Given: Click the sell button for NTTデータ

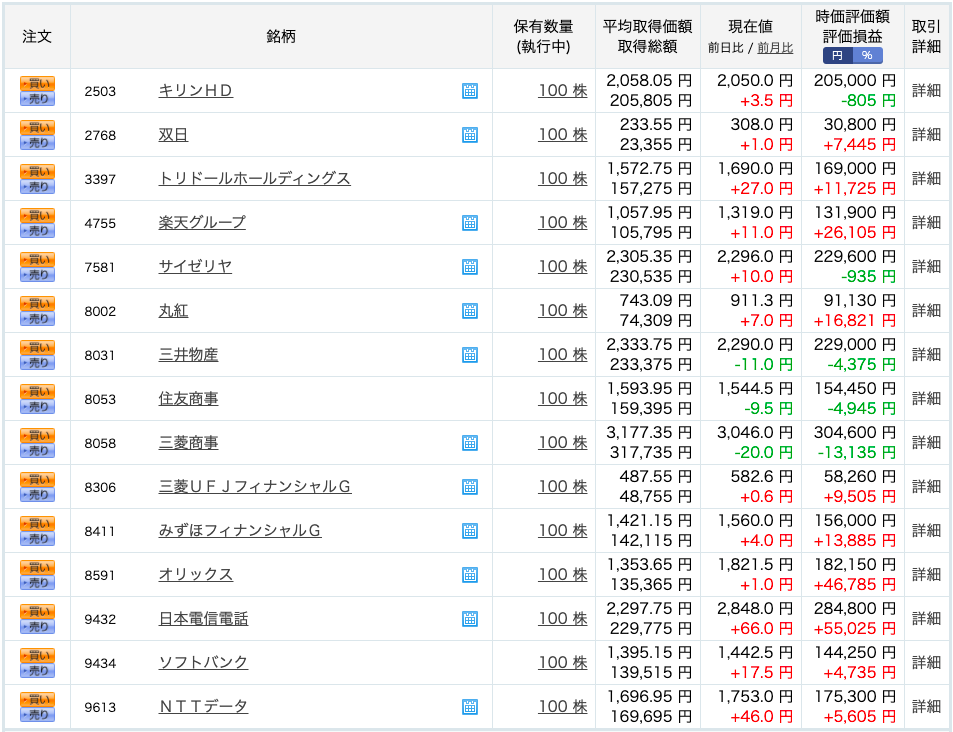Looking at the screenshot, I should 37,714.
